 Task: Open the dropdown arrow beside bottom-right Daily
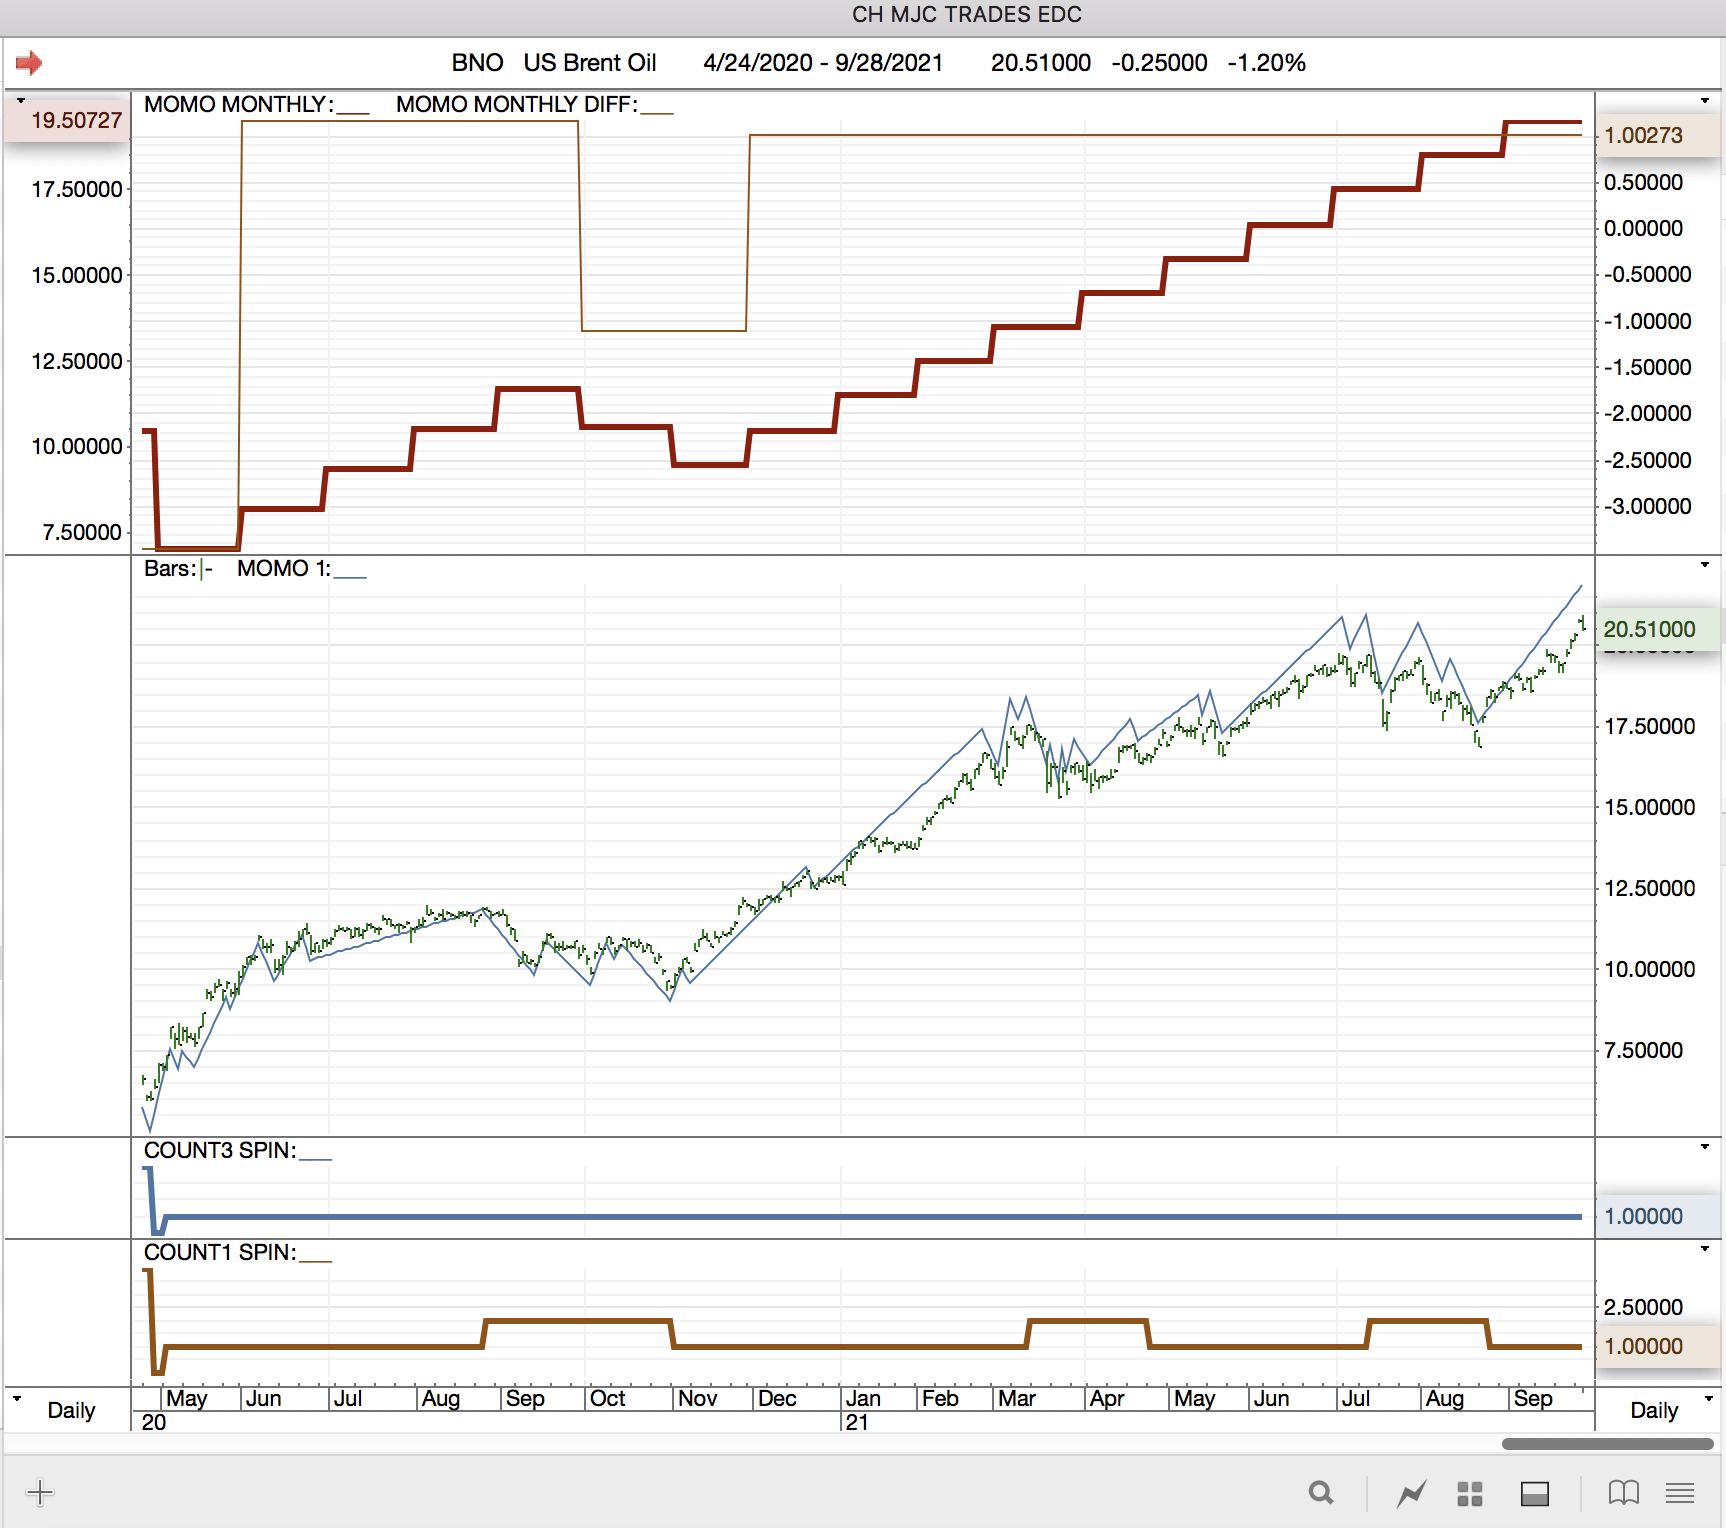pos(1709,1398)
